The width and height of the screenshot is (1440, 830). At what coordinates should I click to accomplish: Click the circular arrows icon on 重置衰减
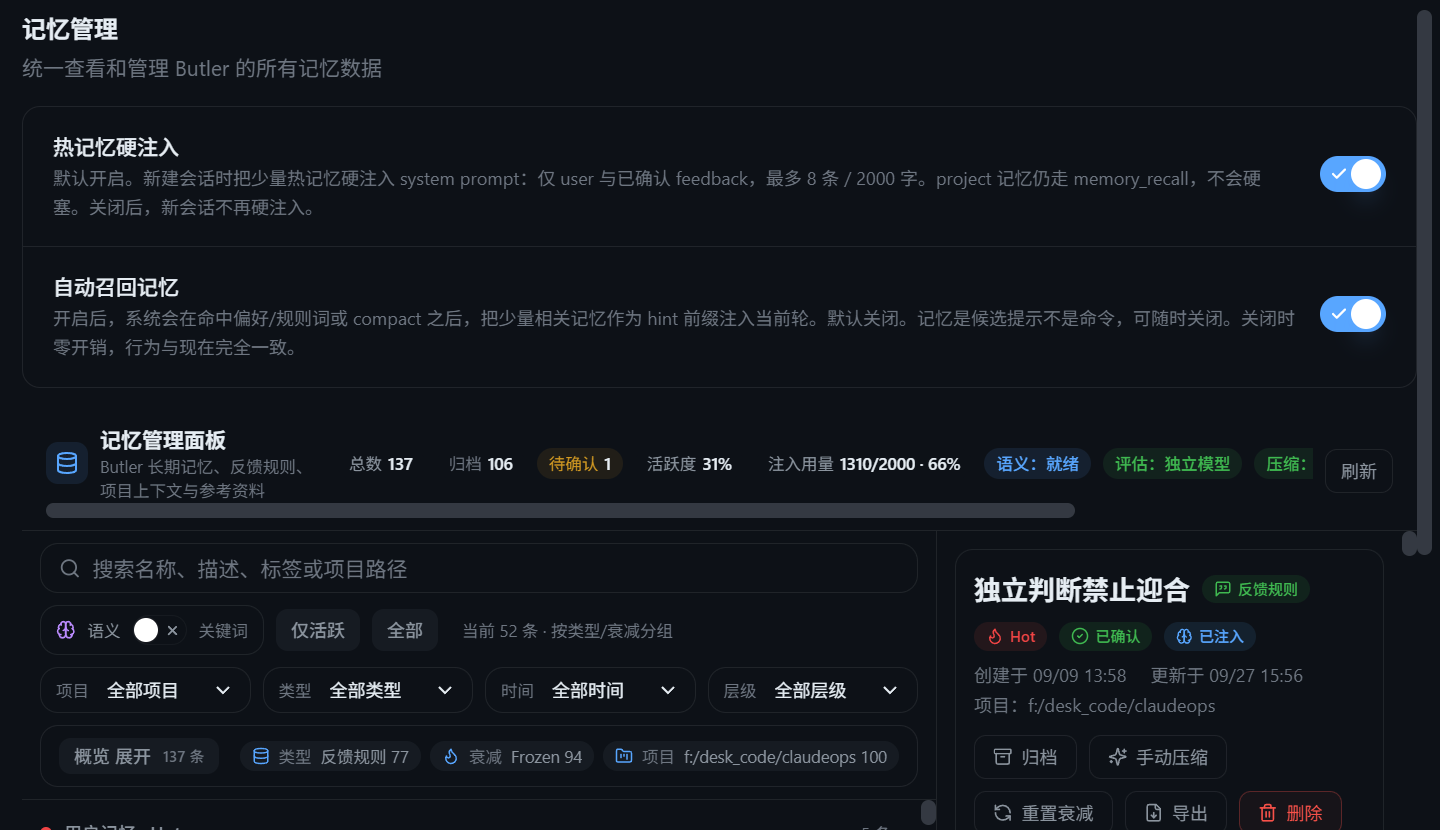(x=1002, y=813)
